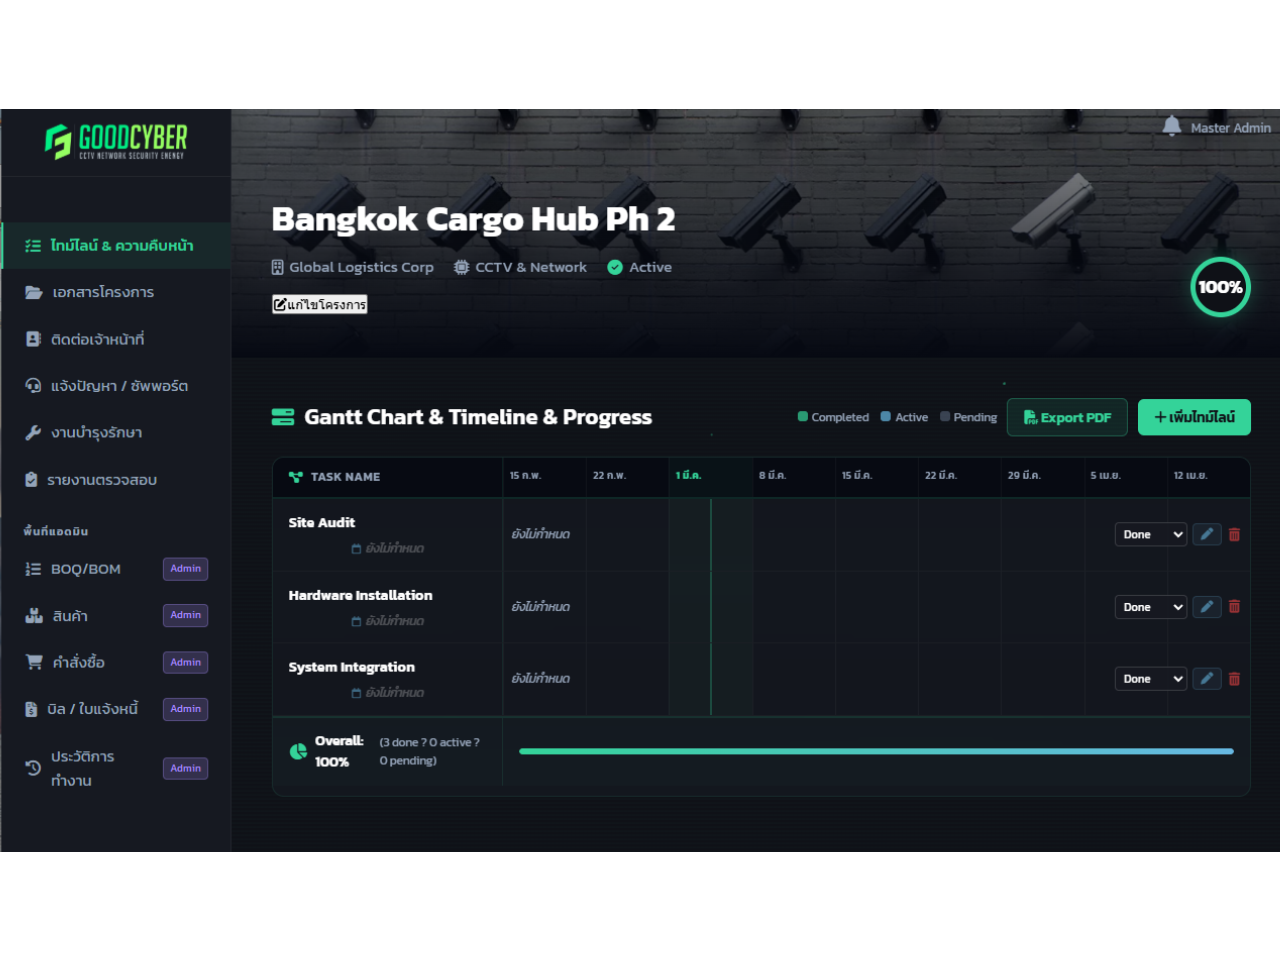The height and width of the screenshot is (960, 1280).
Task: Open status dropdown for Site Audit
Action: [1150, 534]
